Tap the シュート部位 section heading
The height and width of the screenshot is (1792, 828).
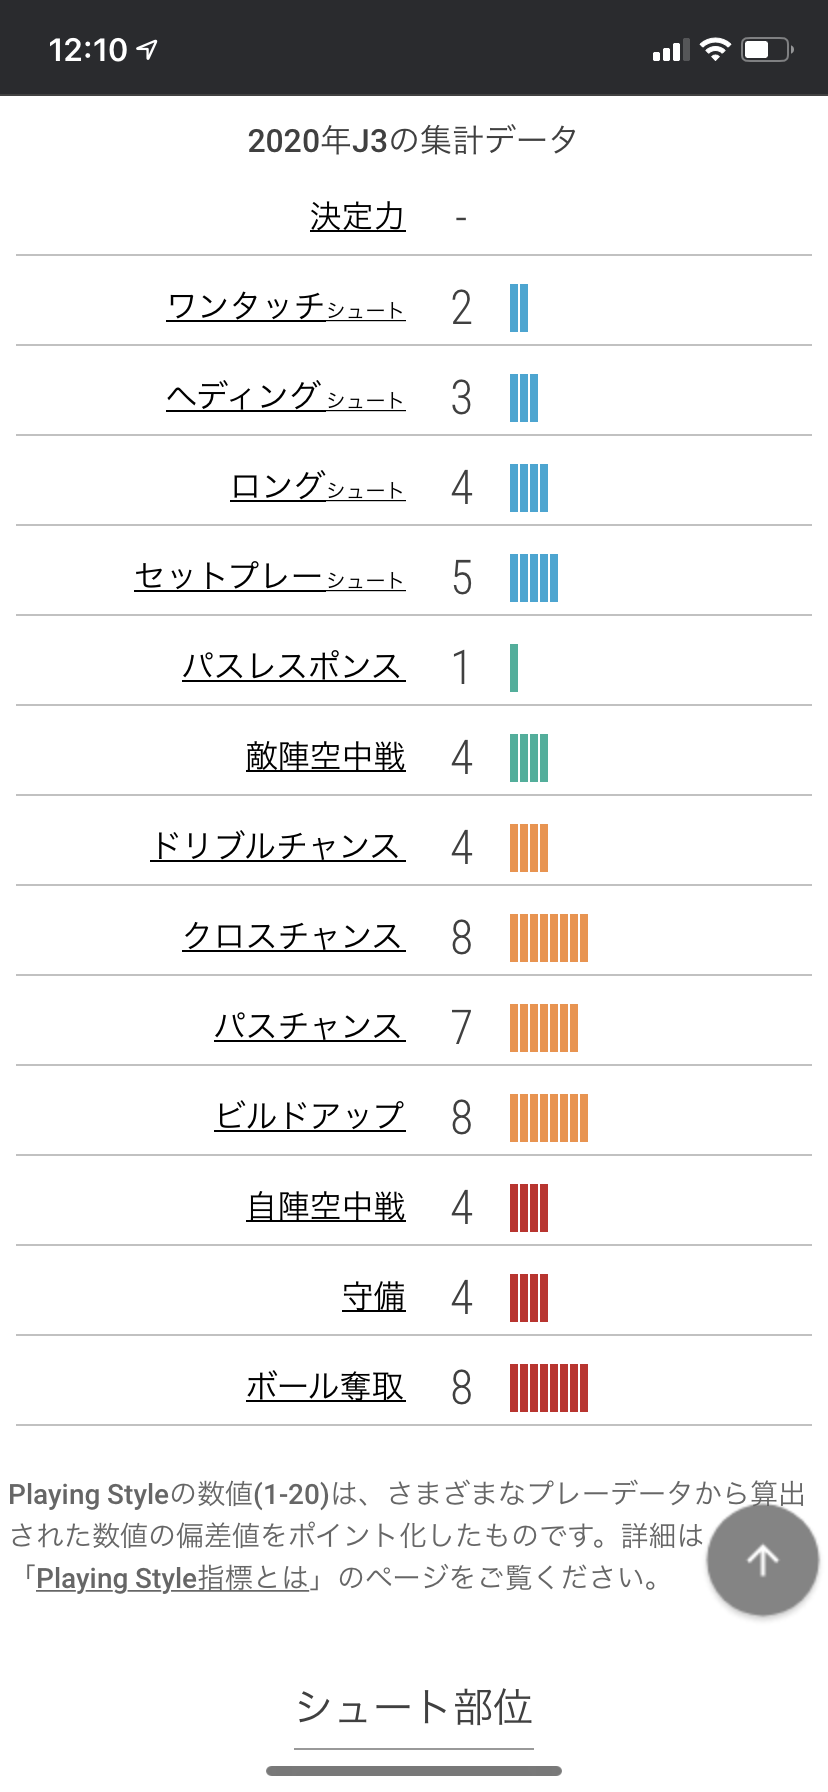(413, 1708)
